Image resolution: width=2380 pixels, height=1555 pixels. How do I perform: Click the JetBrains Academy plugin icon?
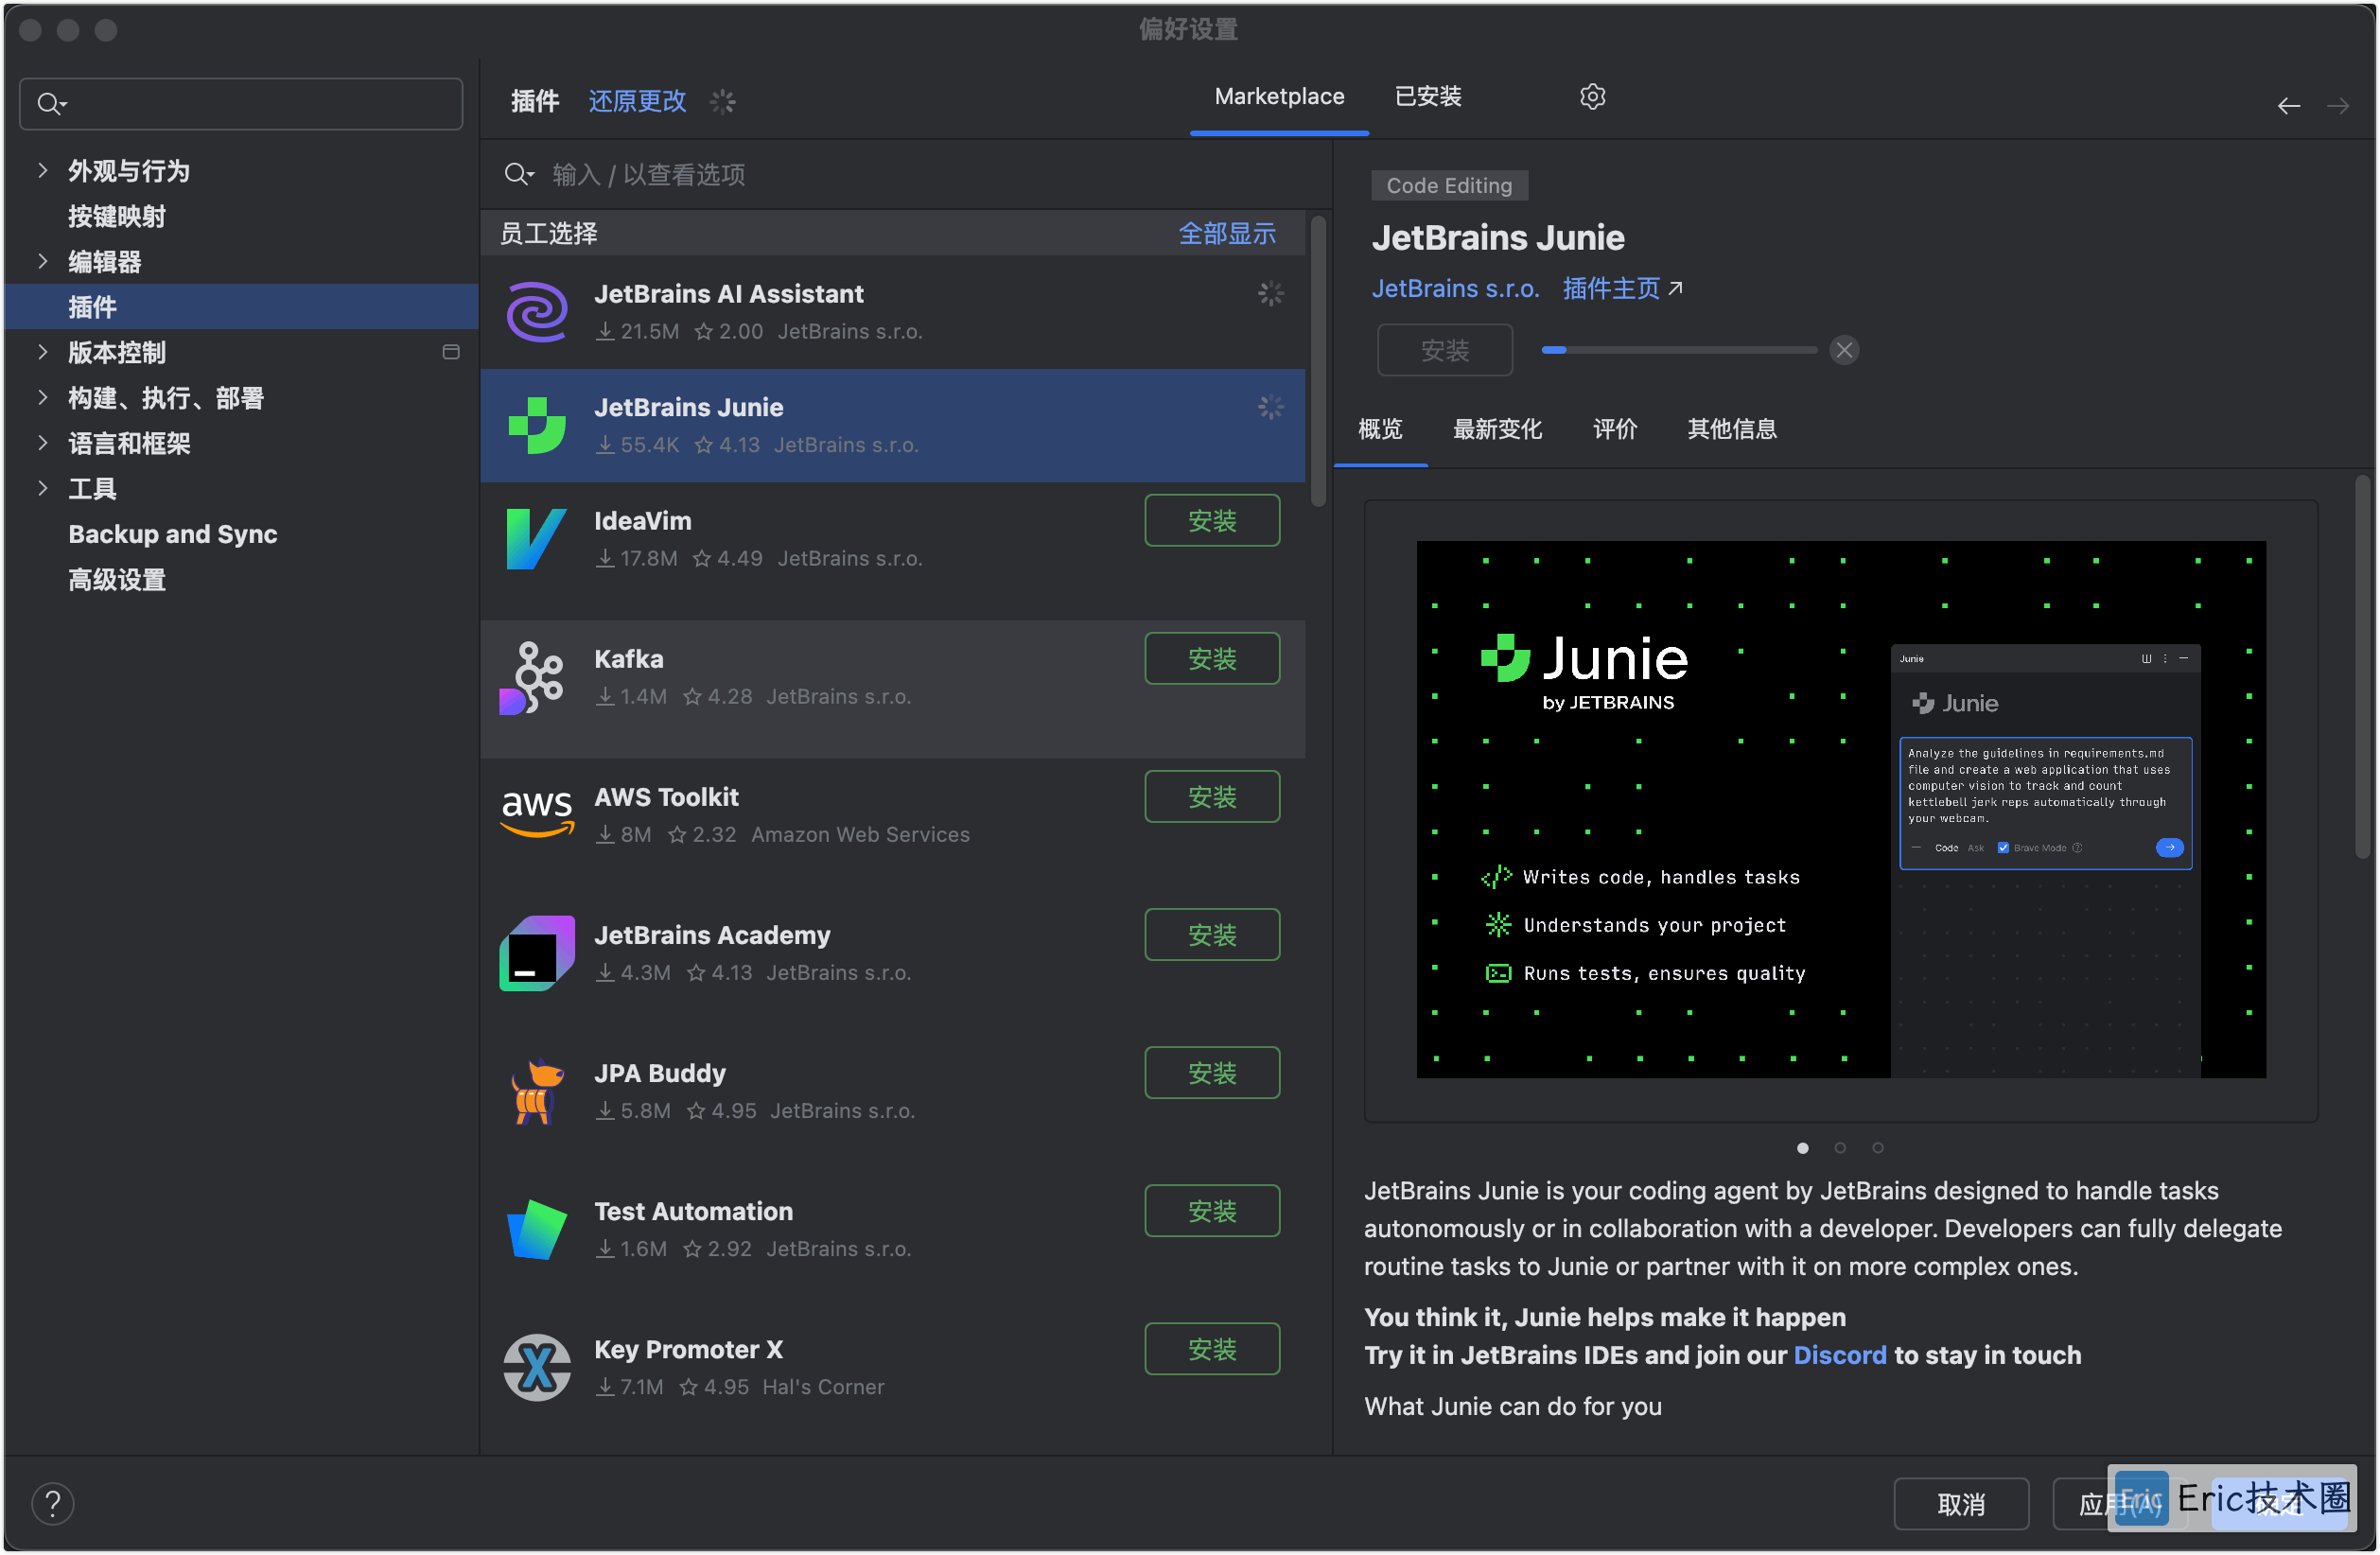537,953
